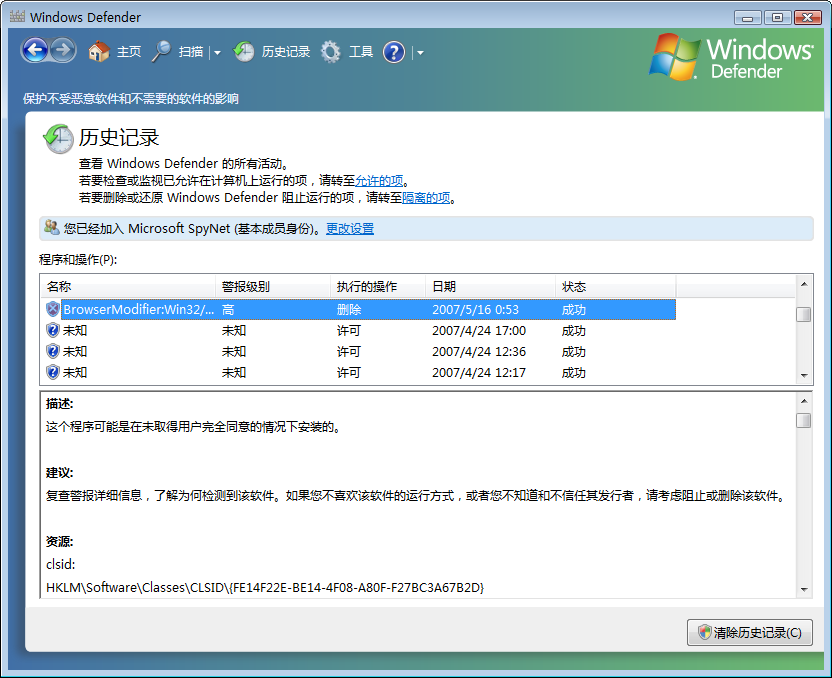Click the history list scroll-up arrow
This screenshot has height=678, width=832.
point(803,284)
